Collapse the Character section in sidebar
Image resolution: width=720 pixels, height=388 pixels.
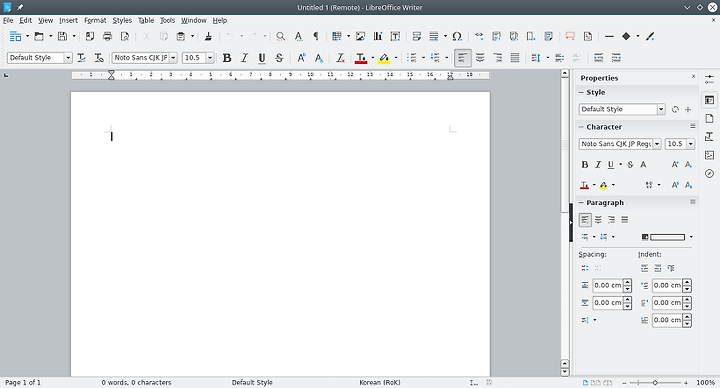point(581,127)
